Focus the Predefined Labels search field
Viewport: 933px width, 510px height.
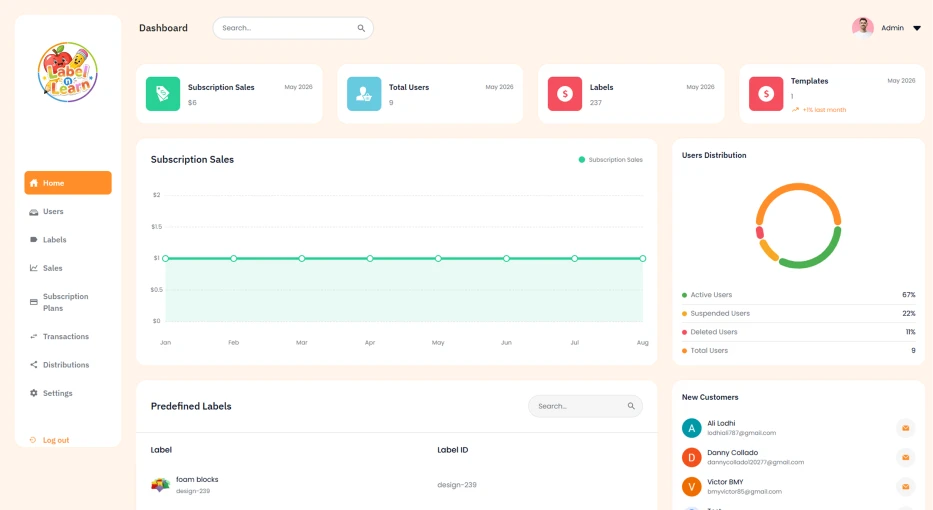(x=585, y=406)
